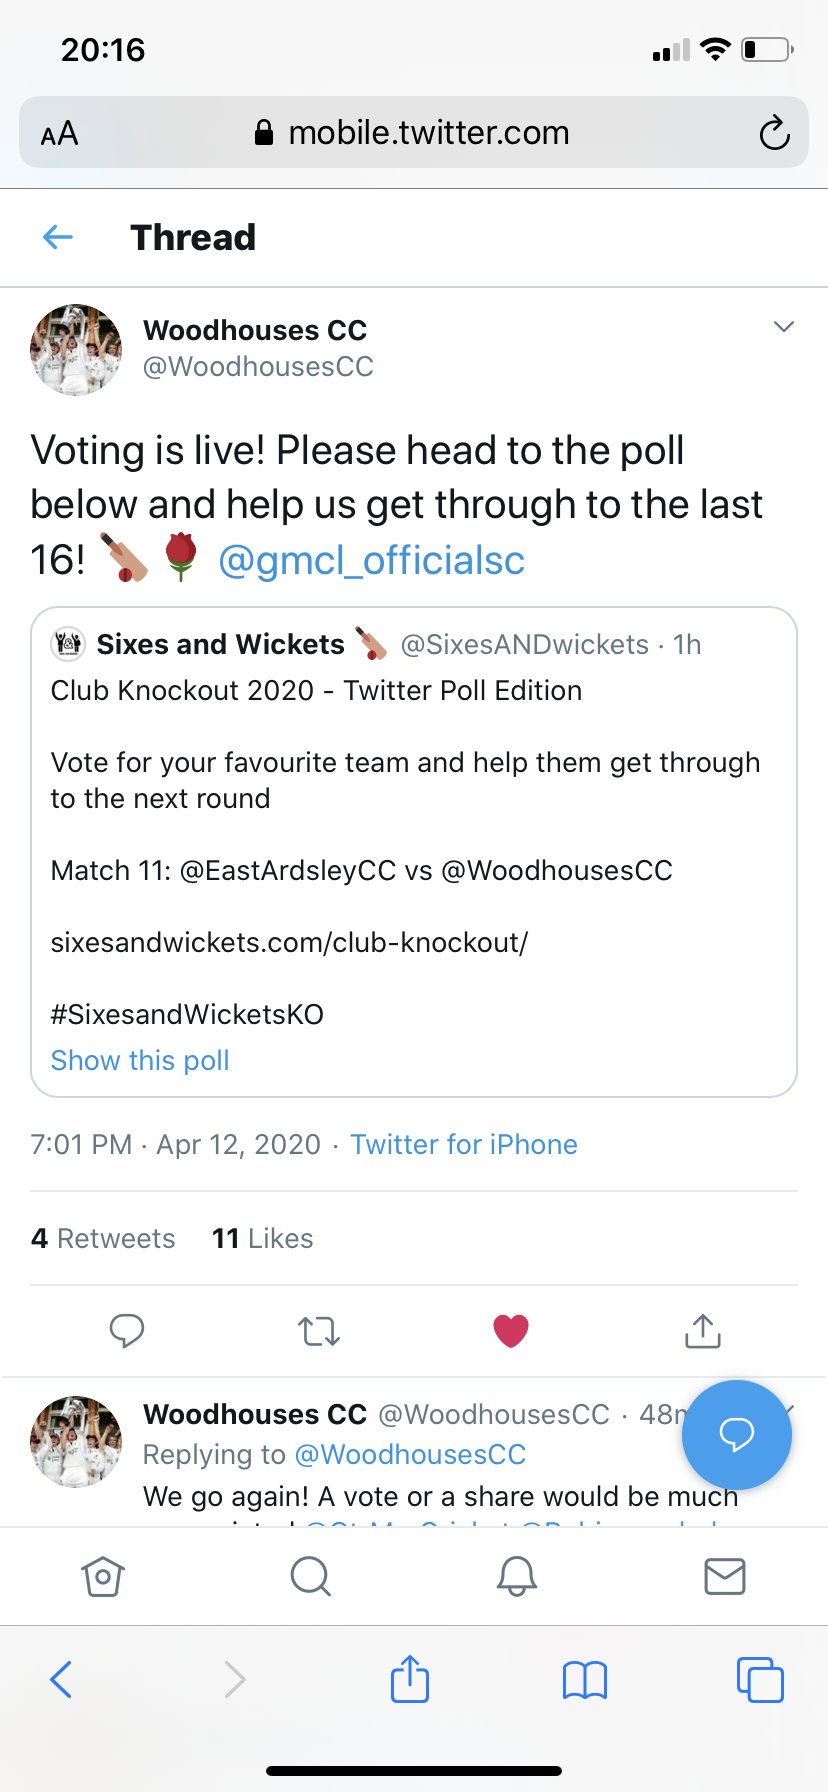
Task: Open Twitter home tab
Action: [x=102, y=1577]
